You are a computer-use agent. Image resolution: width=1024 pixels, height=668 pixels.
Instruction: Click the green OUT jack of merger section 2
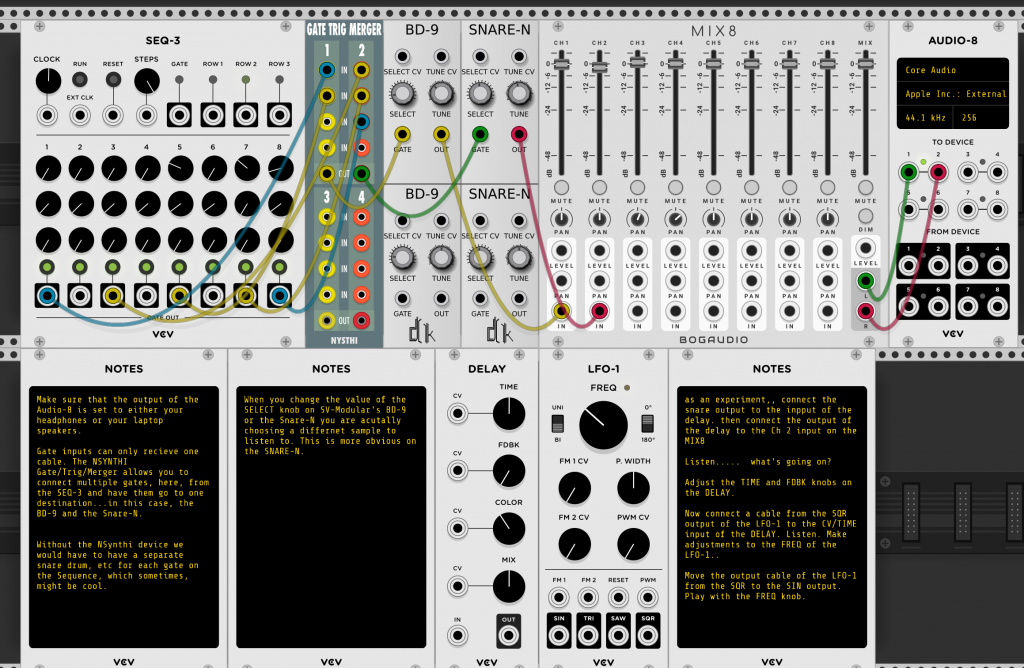[361, 174]
